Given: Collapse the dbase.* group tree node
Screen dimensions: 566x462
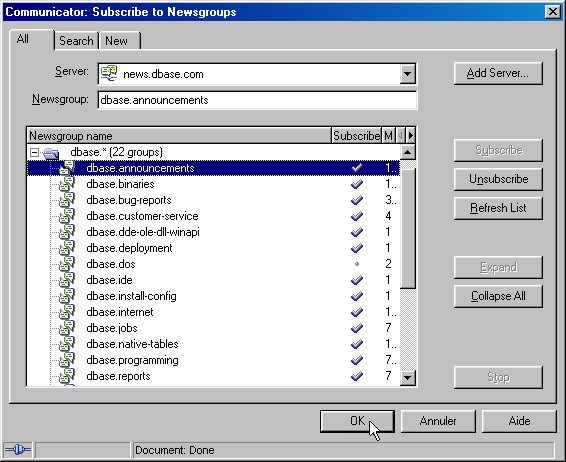Looking at the screenshot, I should tap(34, 153).
